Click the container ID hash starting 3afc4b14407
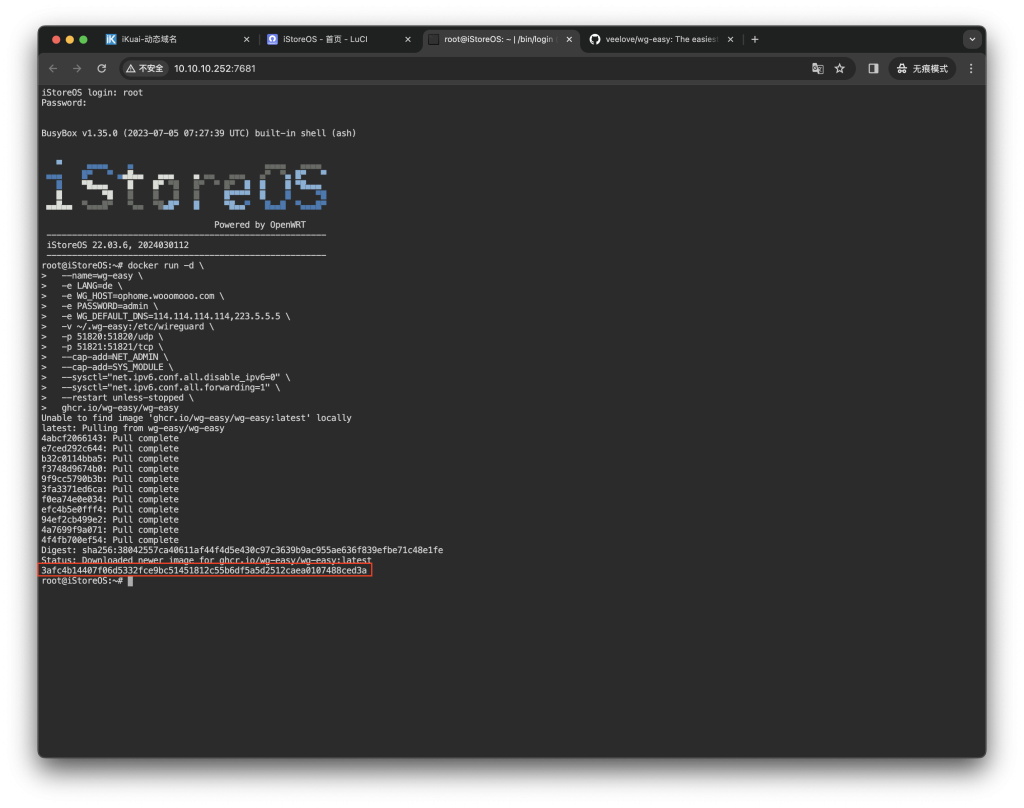1024x808 pixels. tap(204, 571)
